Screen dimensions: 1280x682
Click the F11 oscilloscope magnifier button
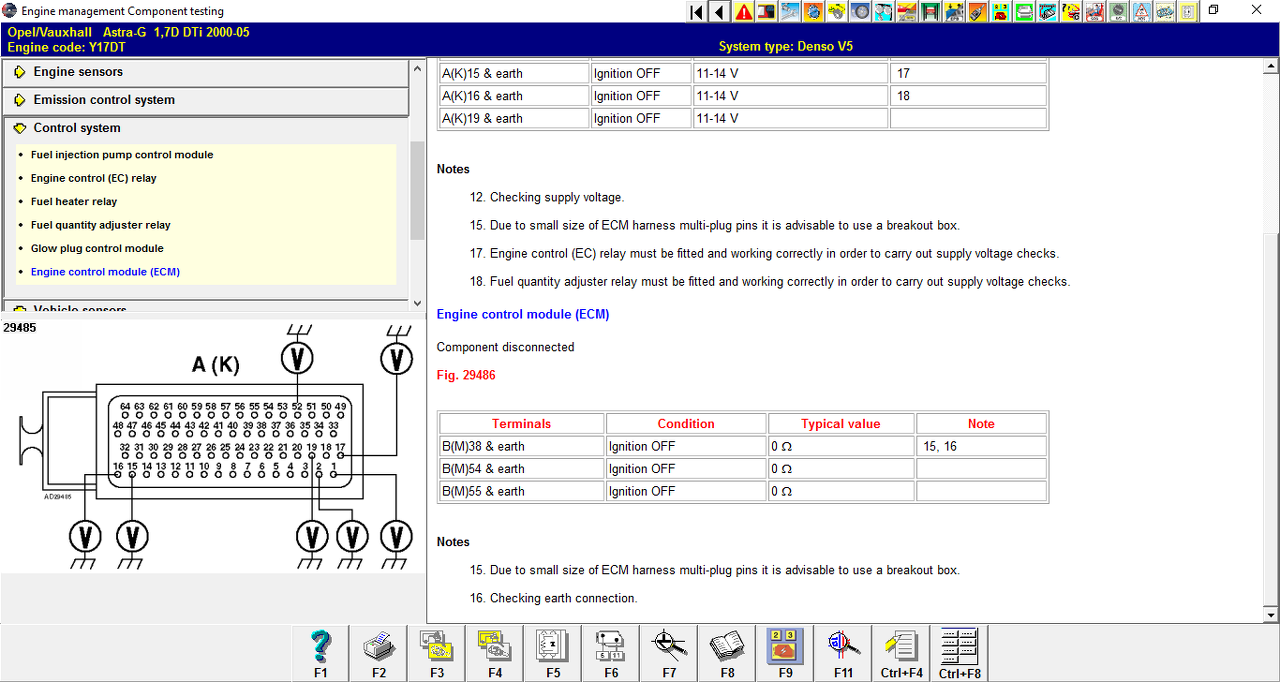[x=843, y=654]
